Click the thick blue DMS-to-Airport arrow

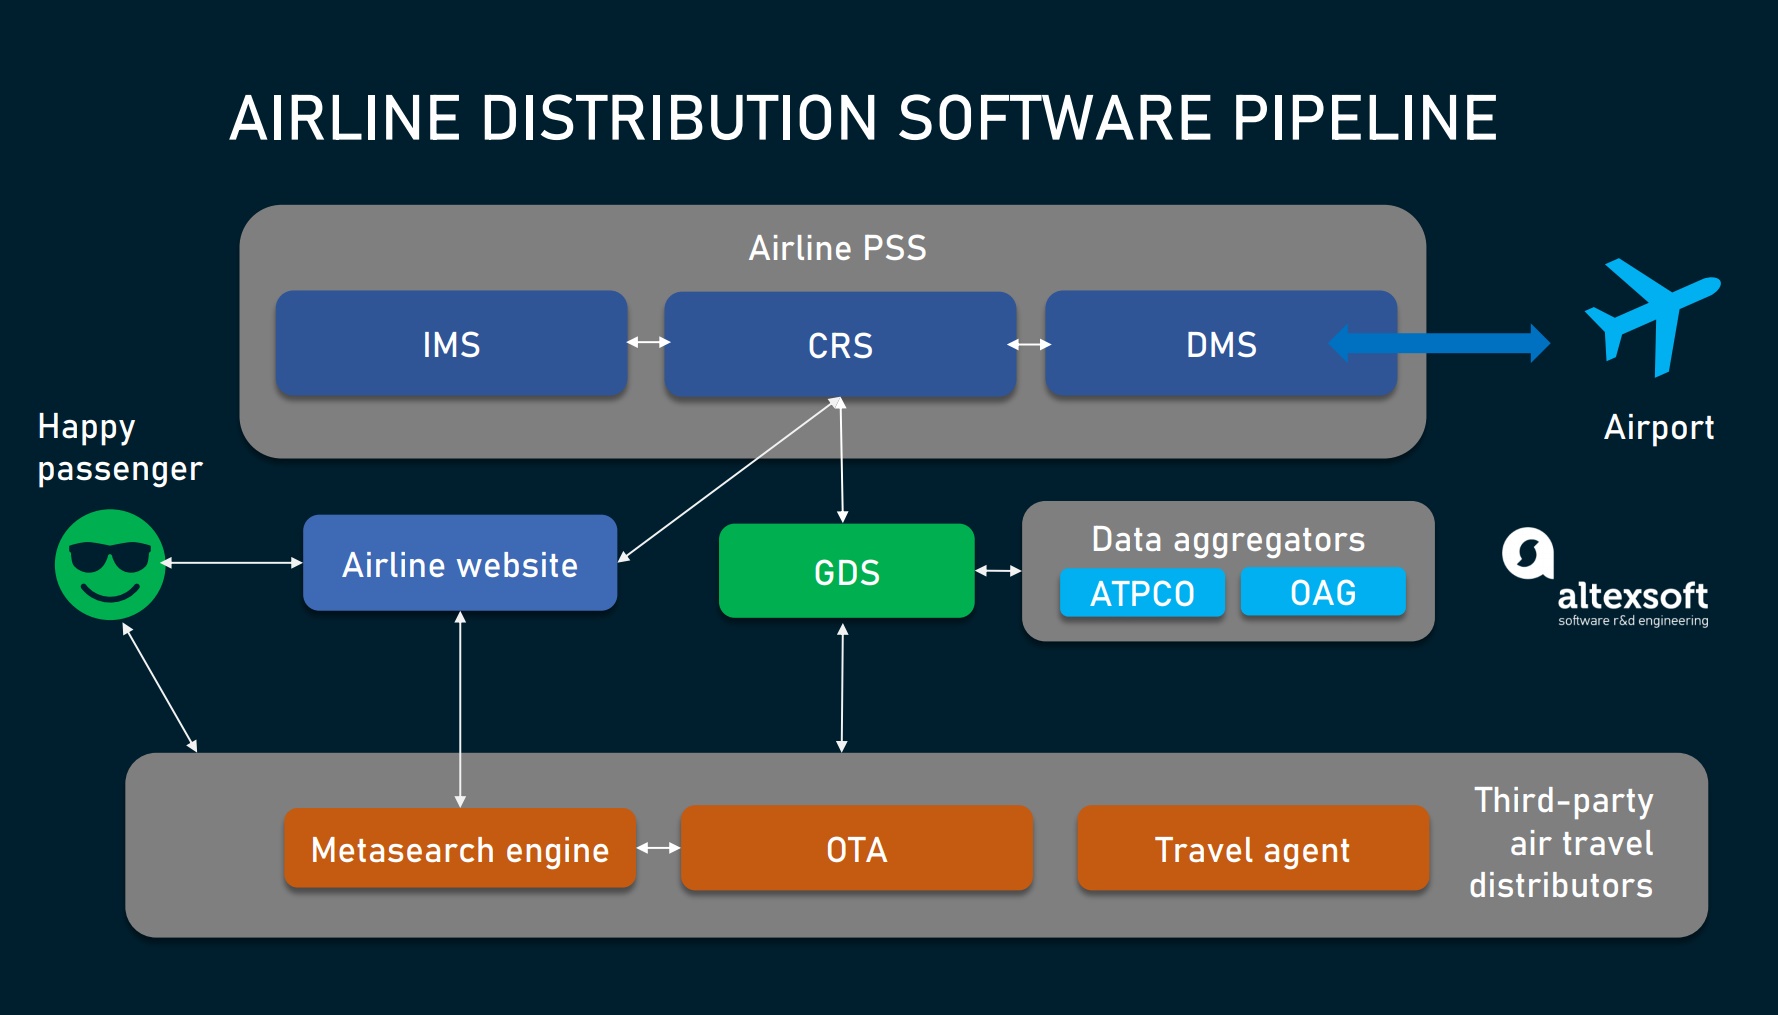pos(1440,344)
